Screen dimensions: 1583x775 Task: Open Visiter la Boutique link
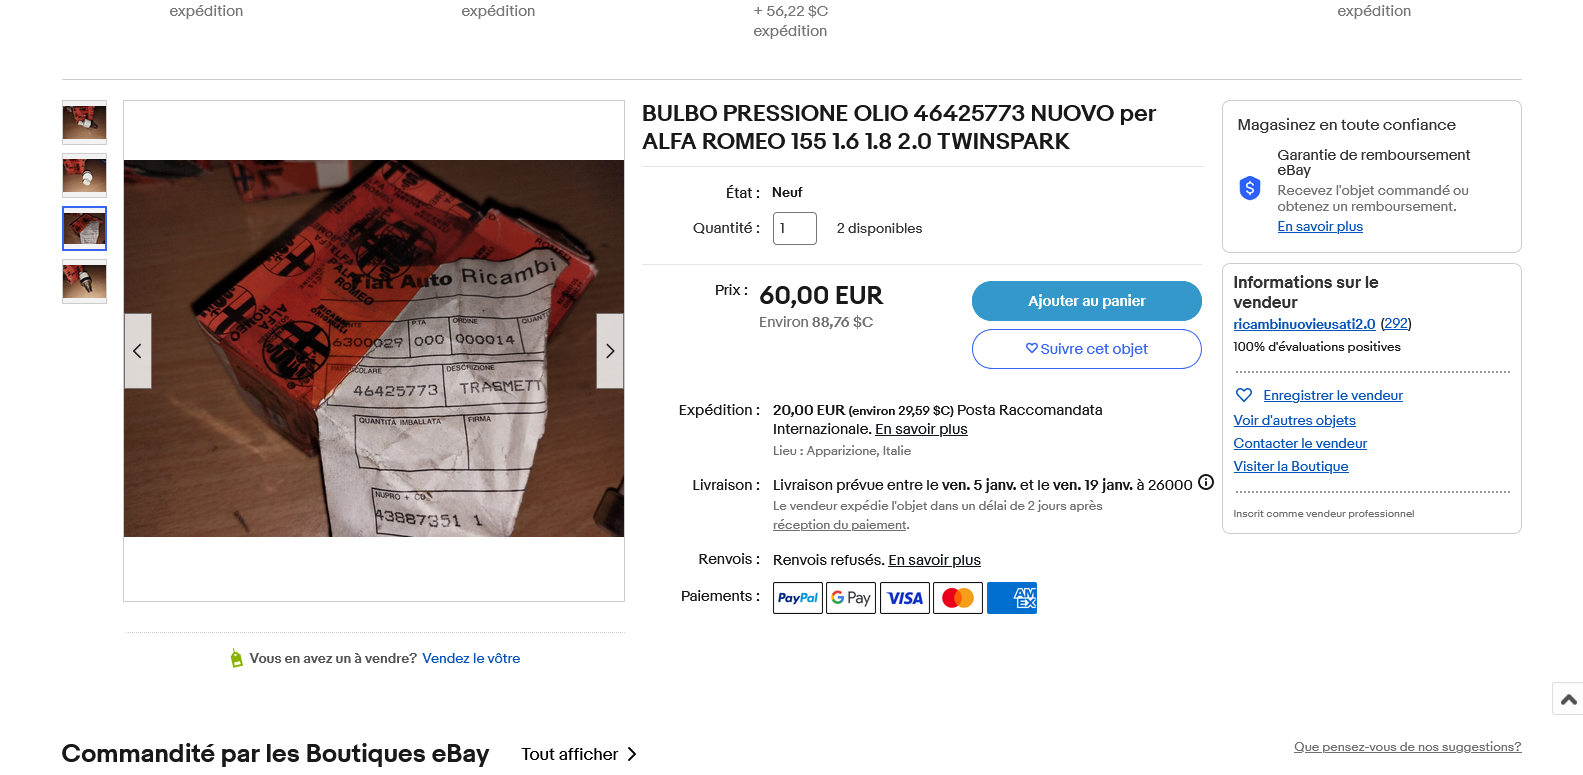pyautogui.click(x=1291, y=466)
